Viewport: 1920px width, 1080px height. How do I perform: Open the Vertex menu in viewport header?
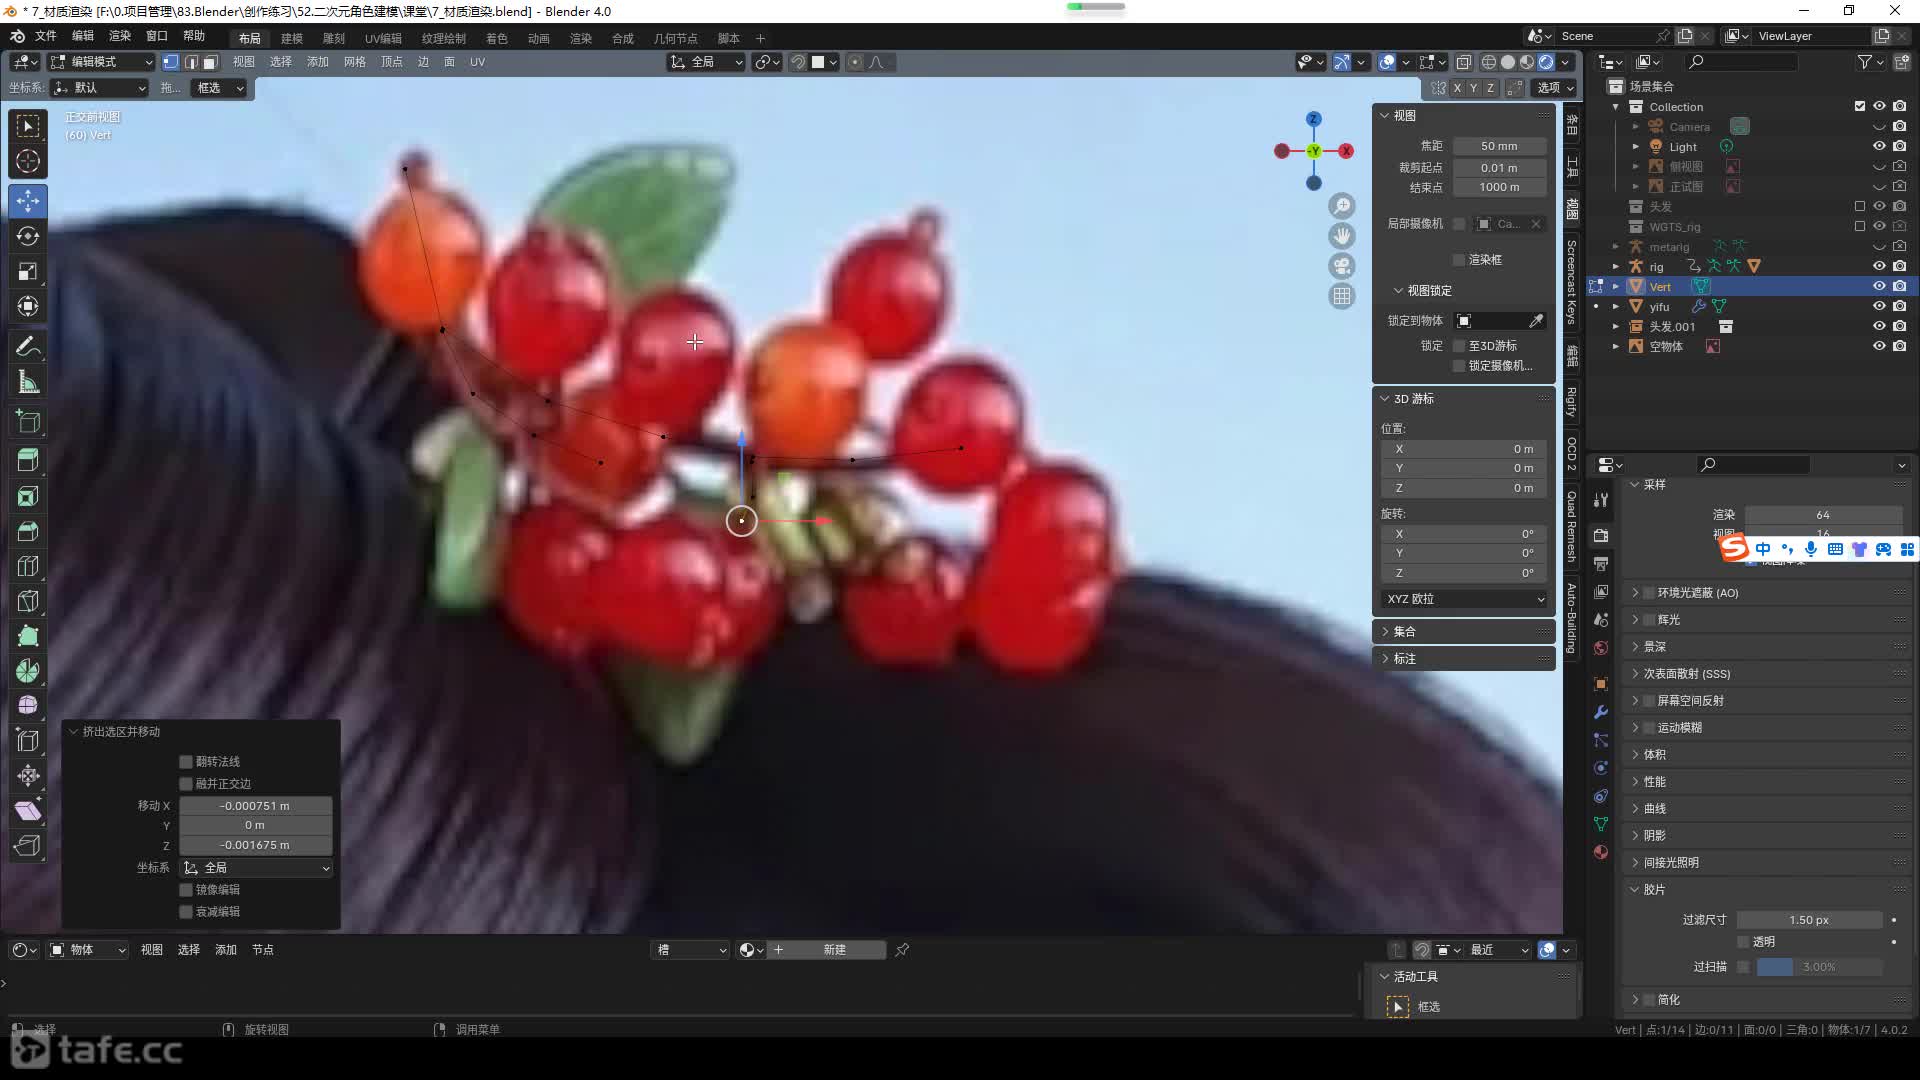[x=392, y=62]
